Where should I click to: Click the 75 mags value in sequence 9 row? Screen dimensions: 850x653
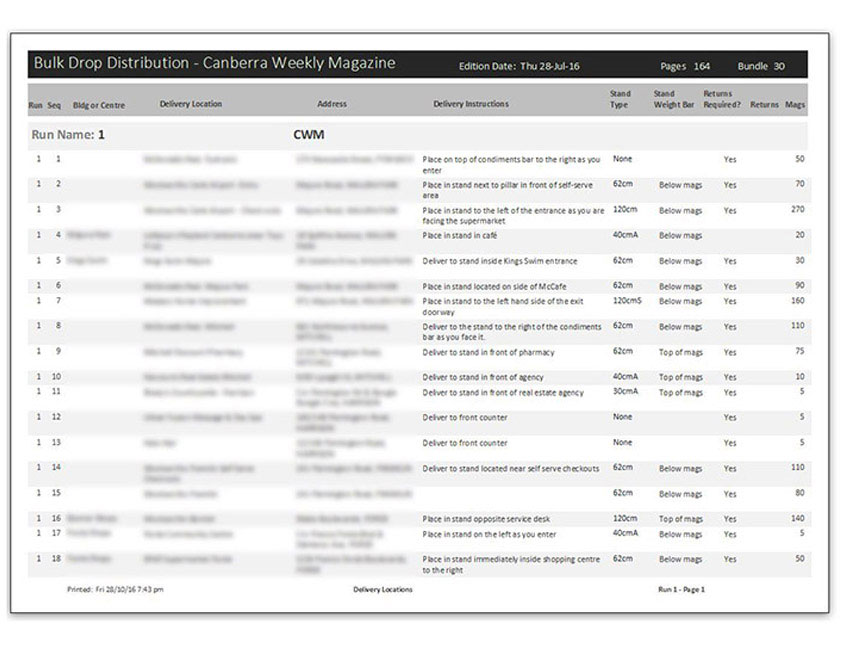[800, 351]
